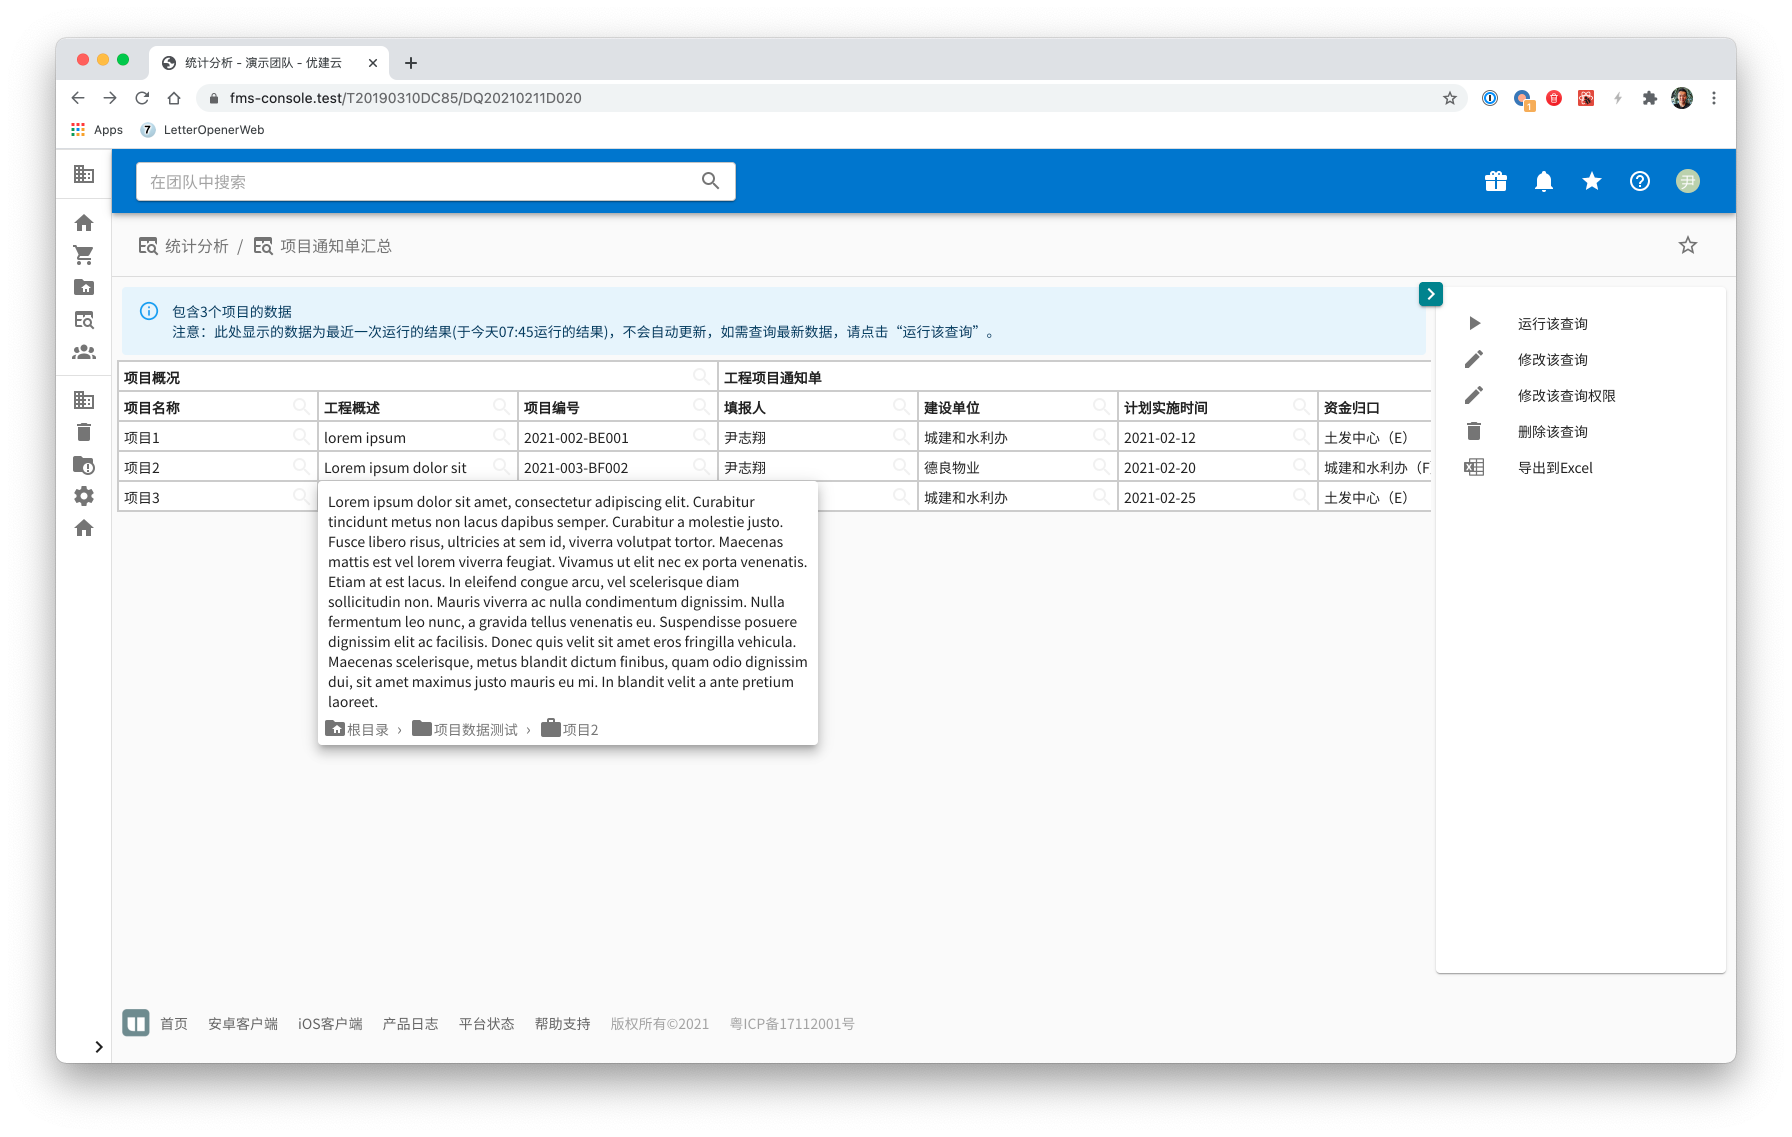Viewport: 1792px width, 1137px height.
Task: Collapse the right action panel
Action: 1430,294
